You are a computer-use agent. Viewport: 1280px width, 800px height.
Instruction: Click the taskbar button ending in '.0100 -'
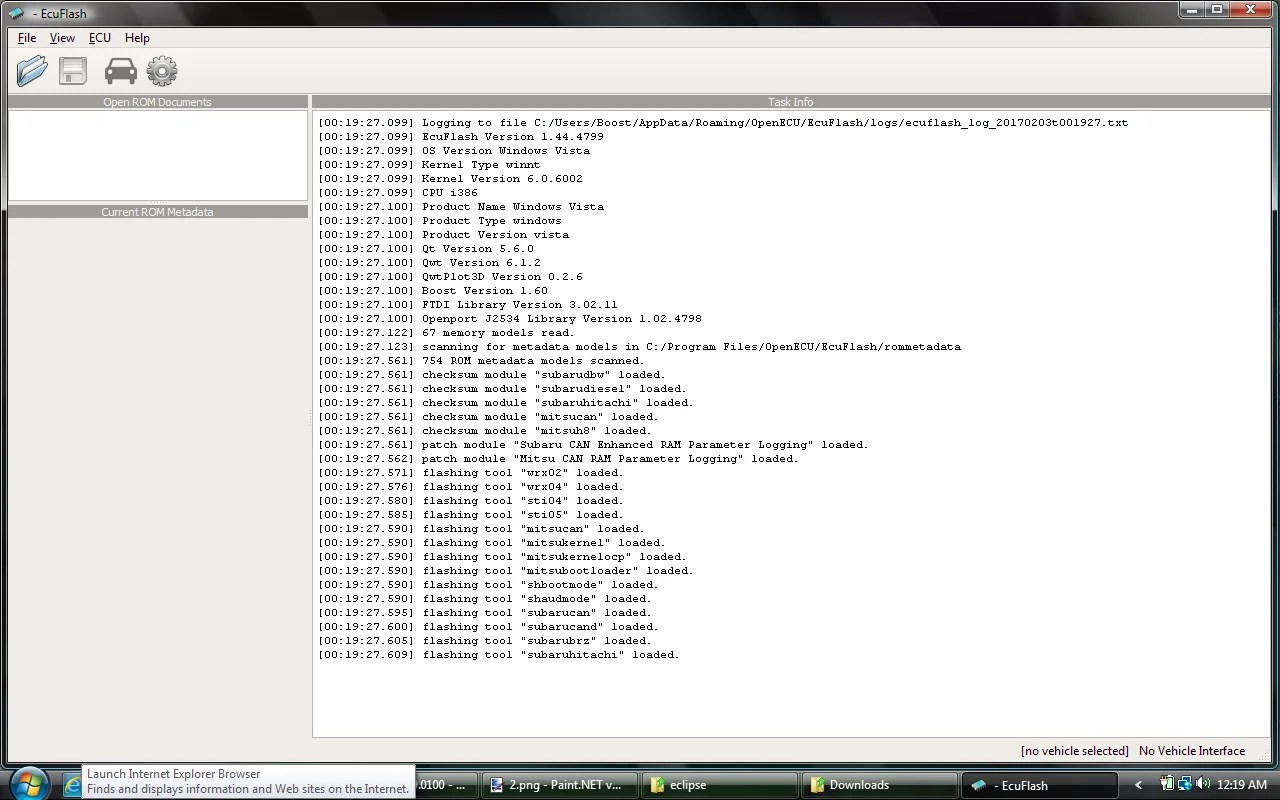[x=446, y=785]
